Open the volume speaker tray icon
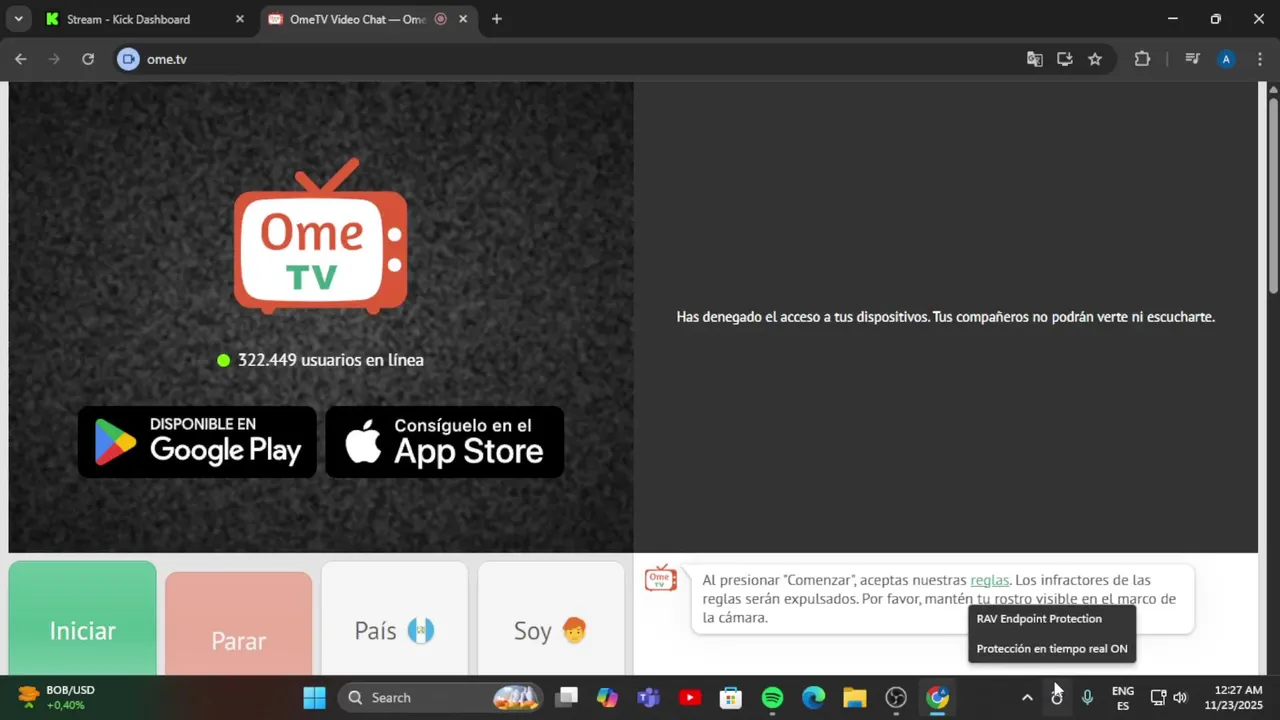The image size is (1280, 720). (1180, 698)
